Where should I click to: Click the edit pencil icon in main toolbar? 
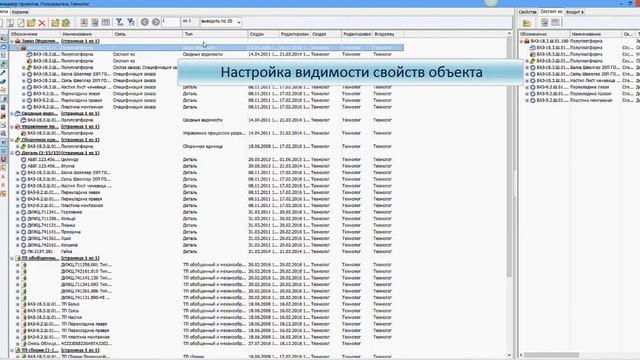tap(20, 23)
